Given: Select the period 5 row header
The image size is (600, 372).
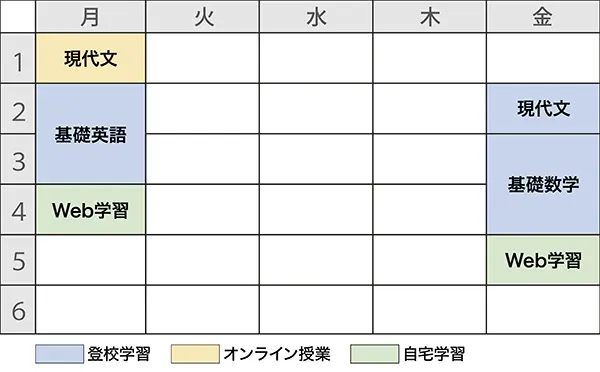Looking at the screenshot, I should tap(18, 260).
